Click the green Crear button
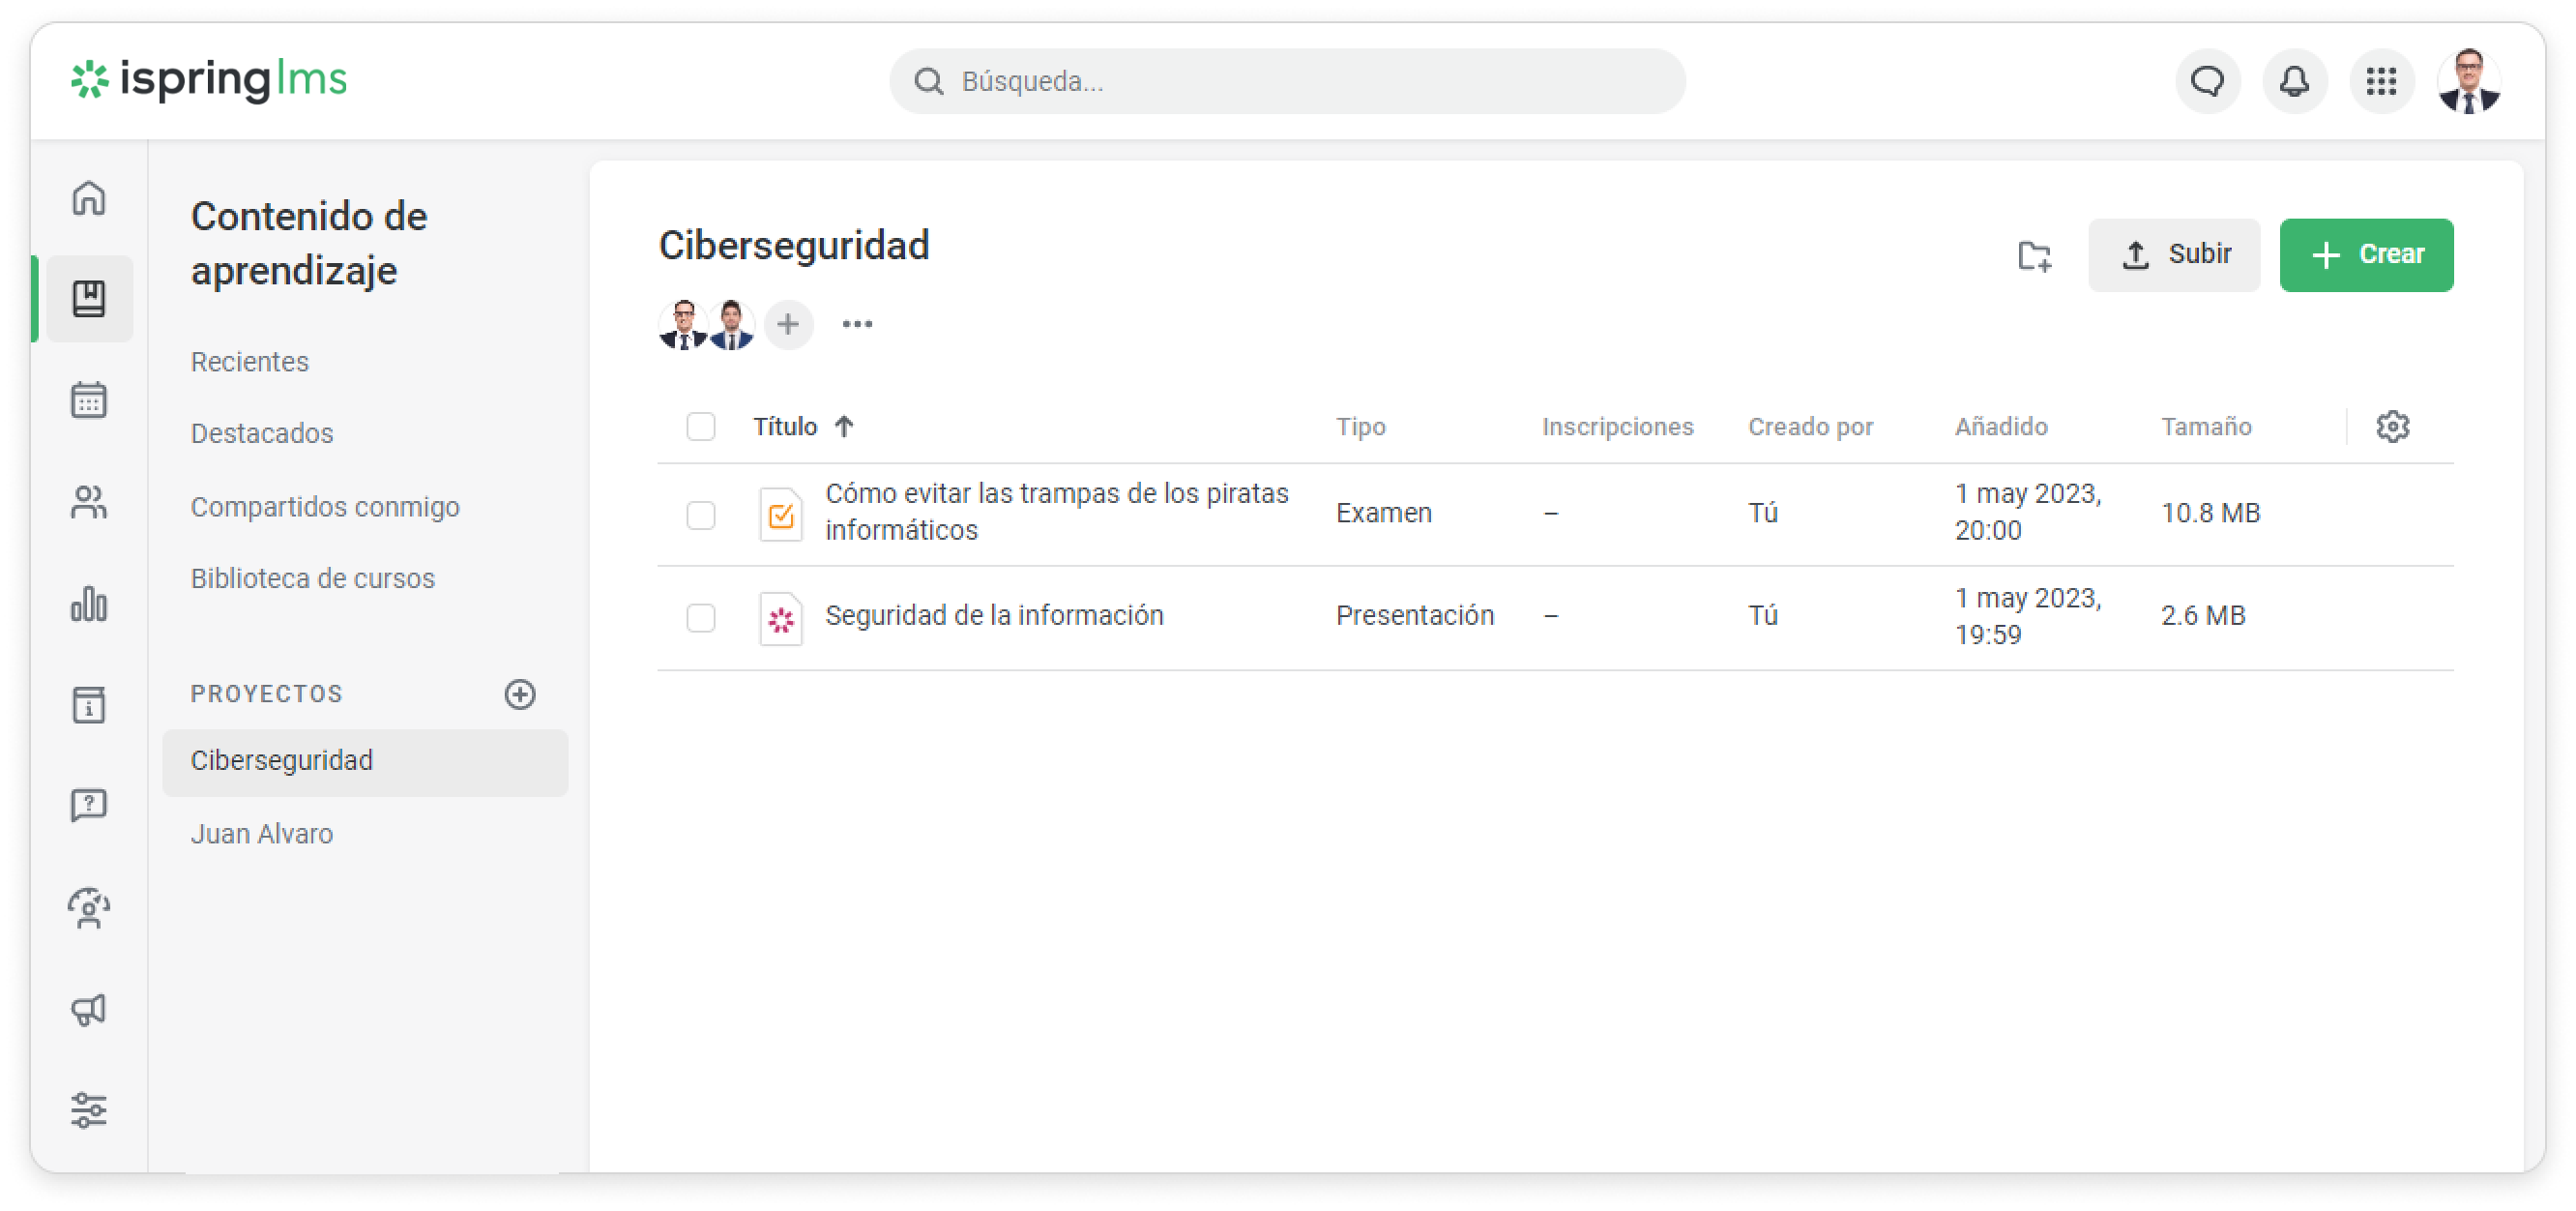The image size is (2576, 1211). pos(2366,255)
